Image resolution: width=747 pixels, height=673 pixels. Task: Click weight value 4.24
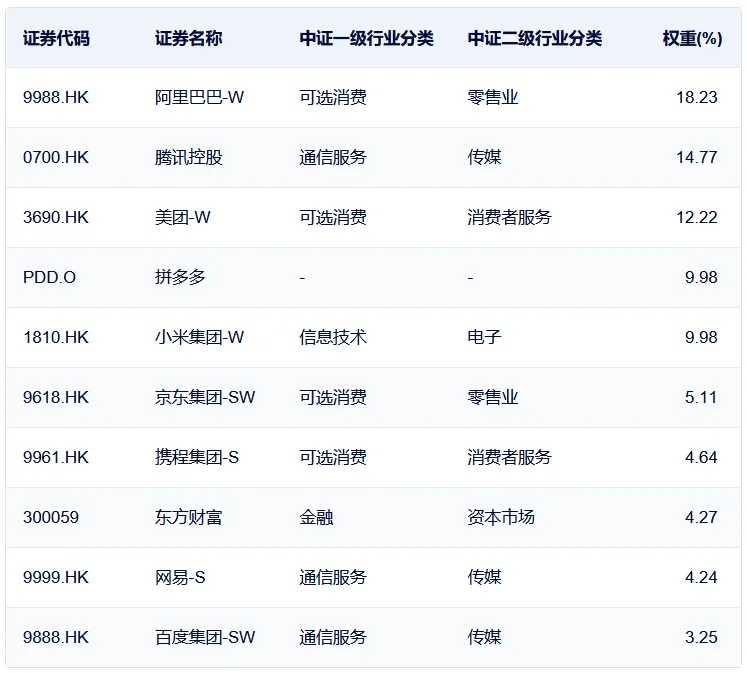pyautogui.click(x=701, y=578)
